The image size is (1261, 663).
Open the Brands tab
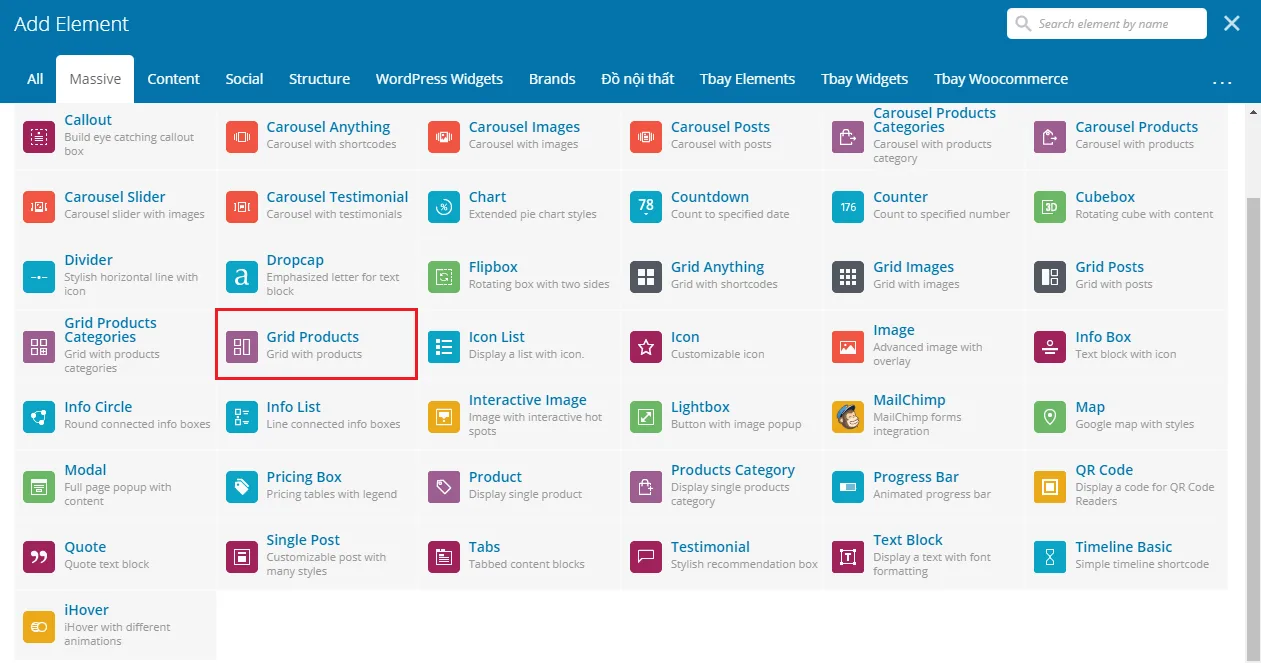552,79
